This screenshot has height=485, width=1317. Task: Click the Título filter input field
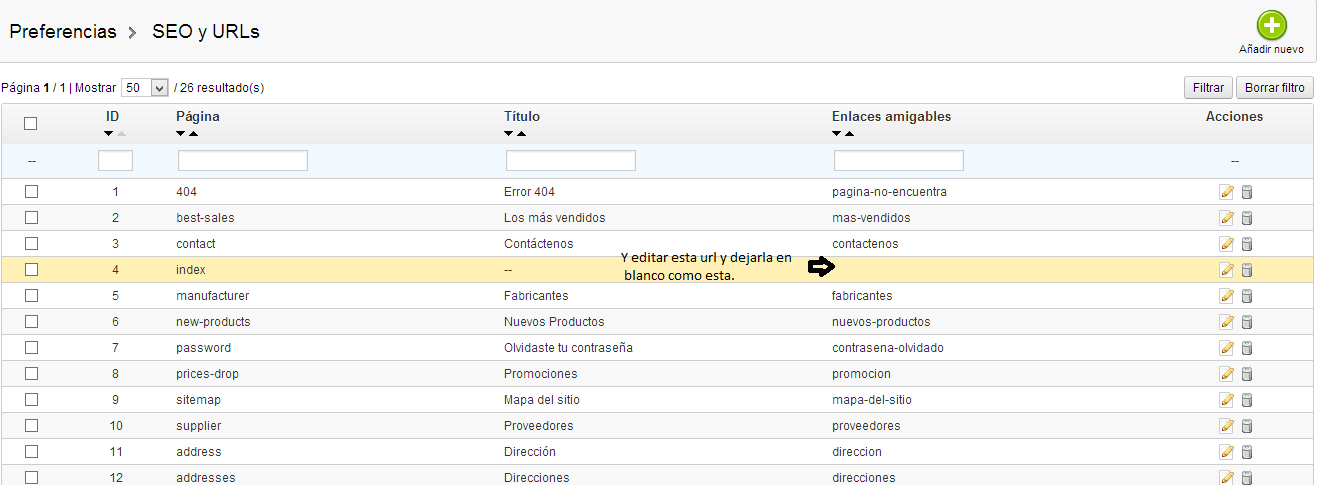(x=571, y=161)
